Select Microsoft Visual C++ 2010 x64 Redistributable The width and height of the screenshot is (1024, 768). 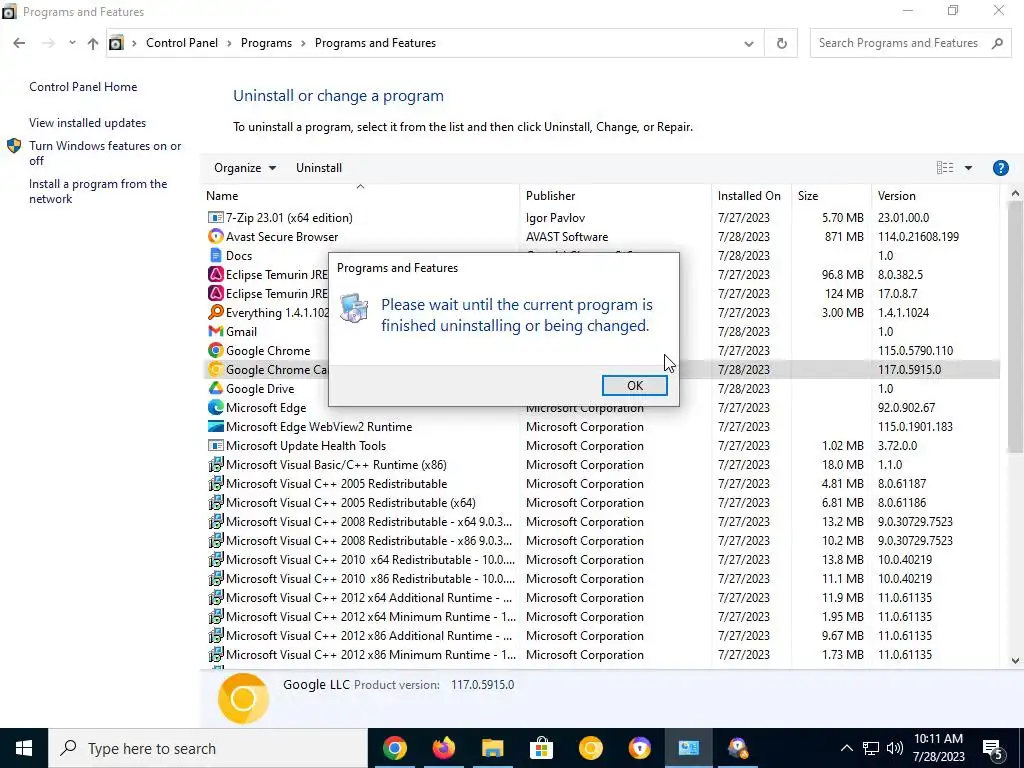tap(601, 560)
